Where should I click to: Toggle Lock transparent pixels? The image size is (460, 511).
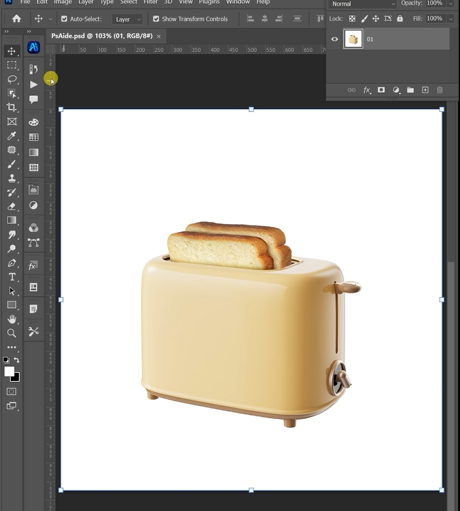pyautogui.click(x=352, y=19)
